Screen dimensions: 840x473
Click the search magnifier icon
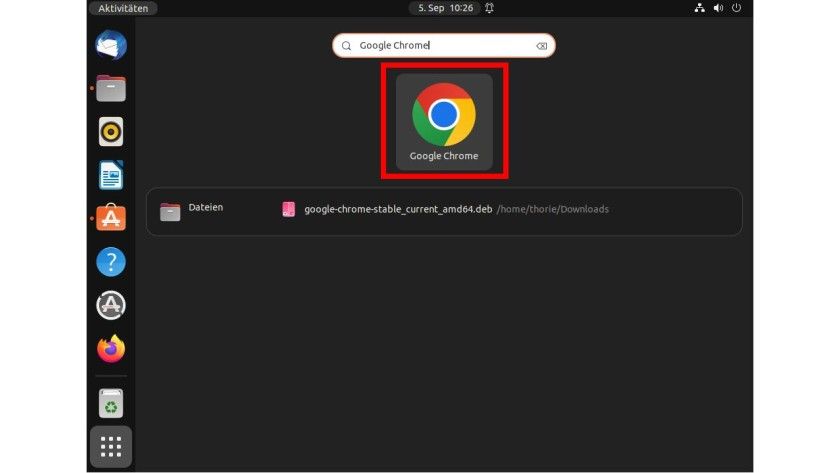tap(347, 46)
